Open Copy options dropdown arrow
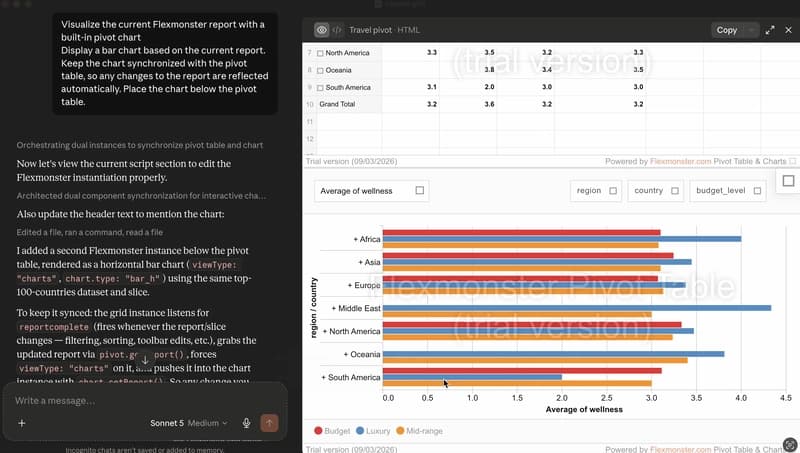800x453 pixels. 751,30
